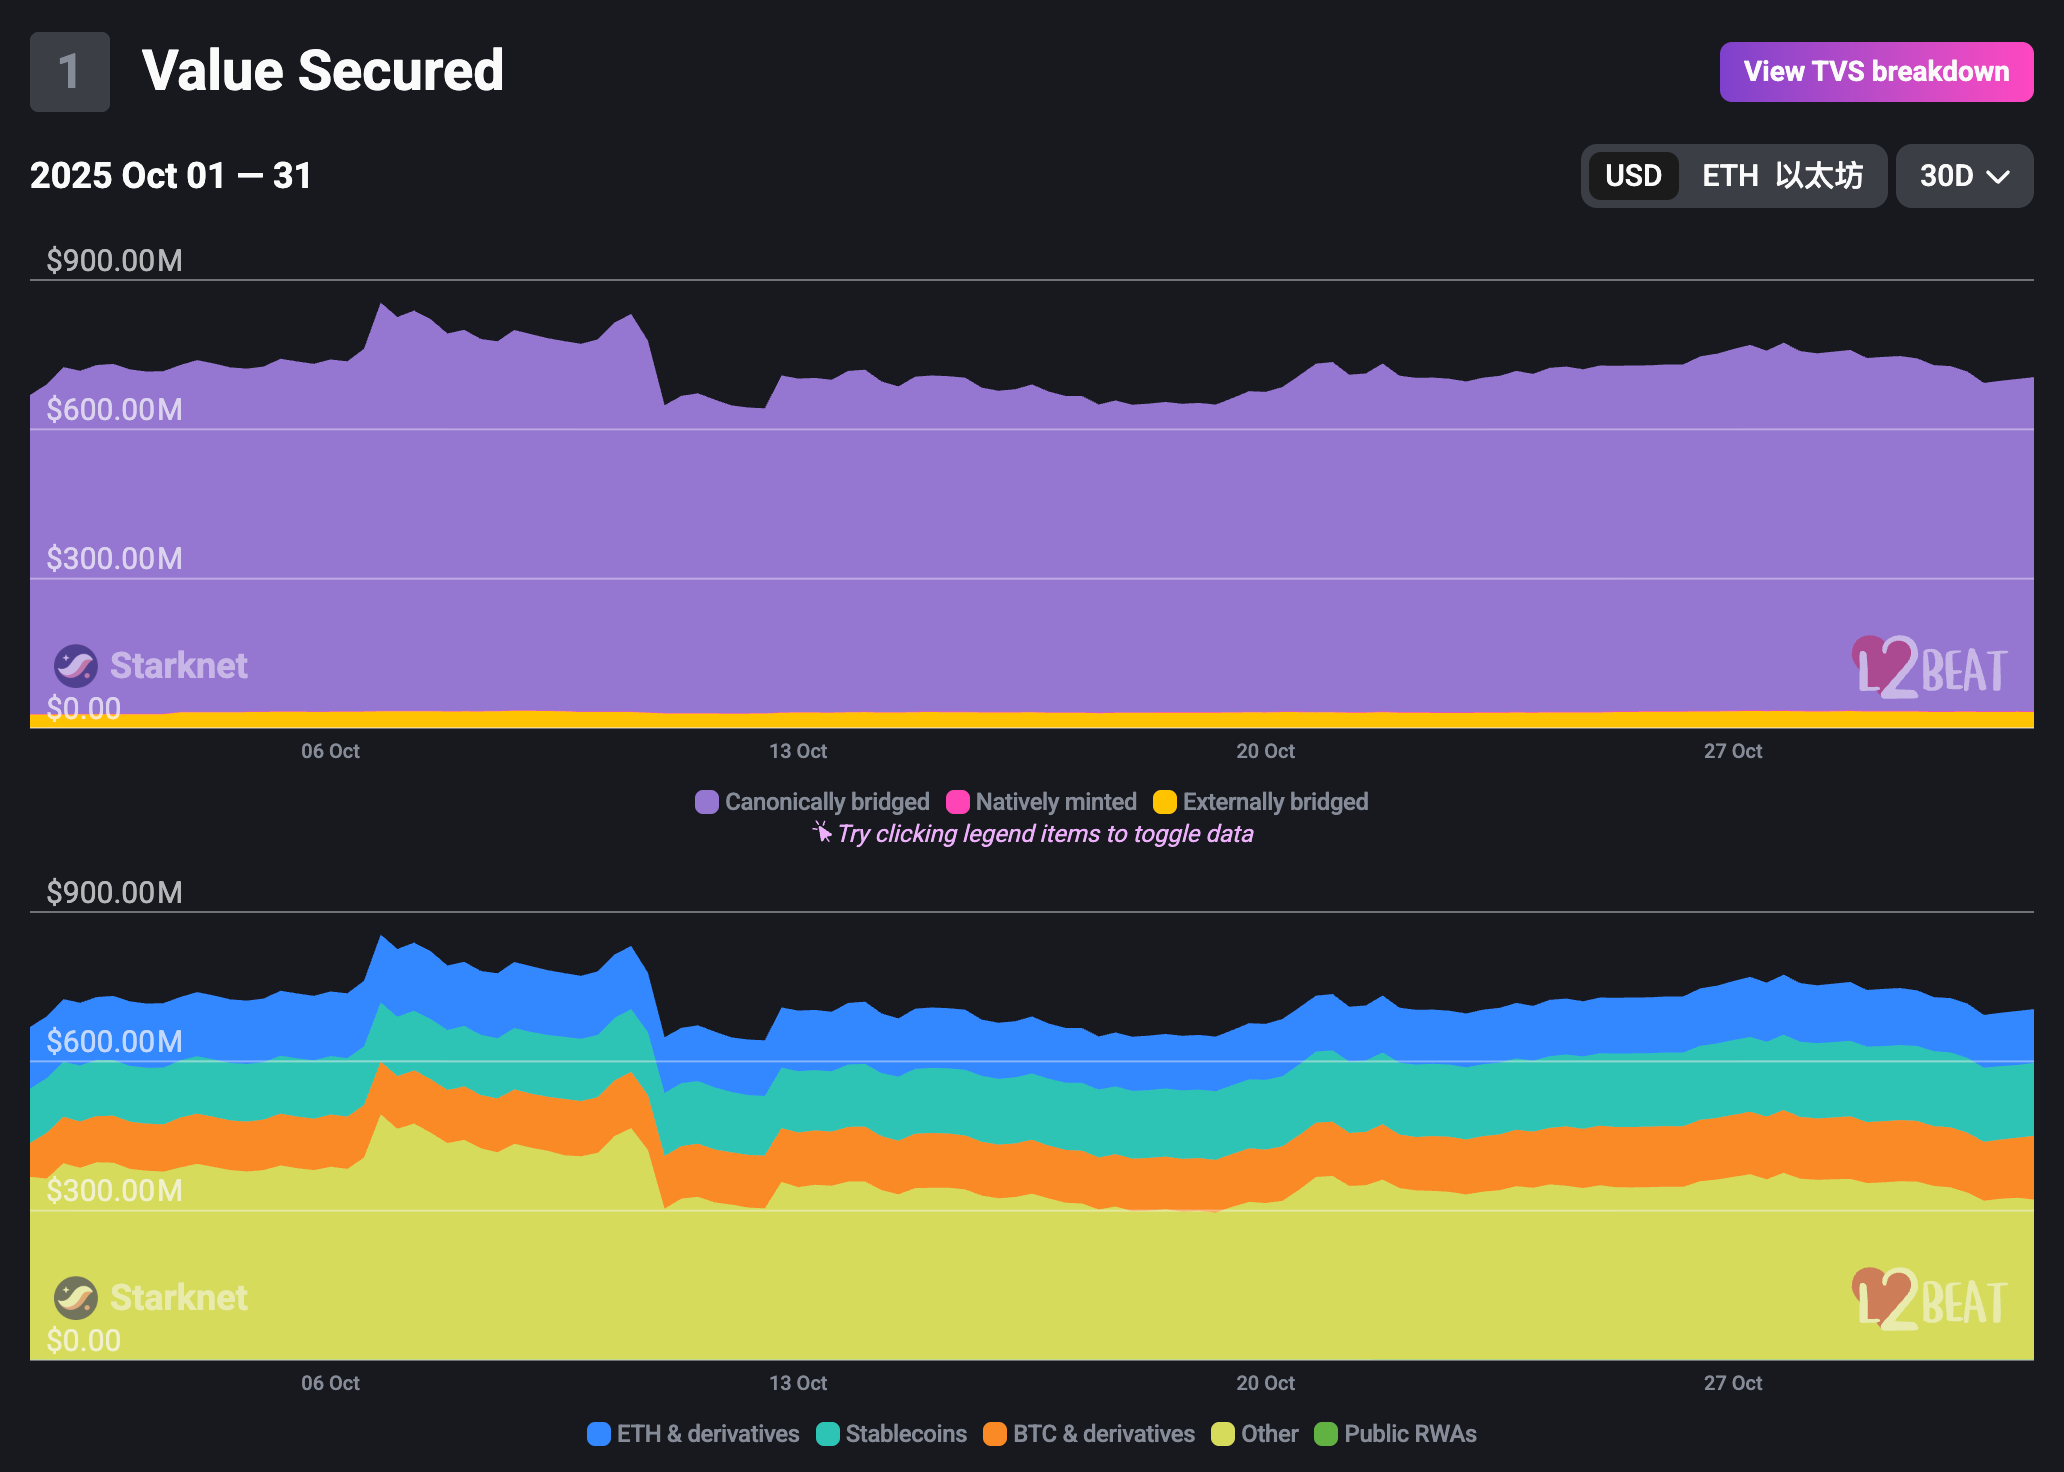Image resolution: width=2064 pixels, height=1472 pixels.
Task: Click the 13 Oct marker on upper chart
Action: pos(797,751)
